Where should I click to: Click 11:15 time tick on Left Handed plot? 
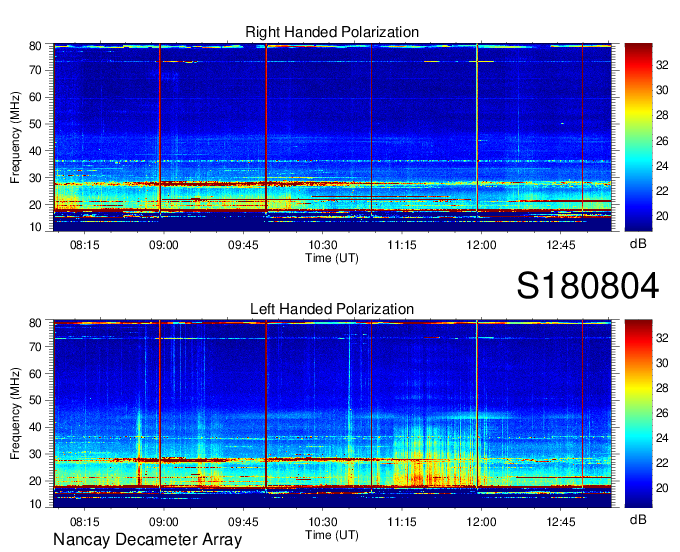click(x=402, y=522)
